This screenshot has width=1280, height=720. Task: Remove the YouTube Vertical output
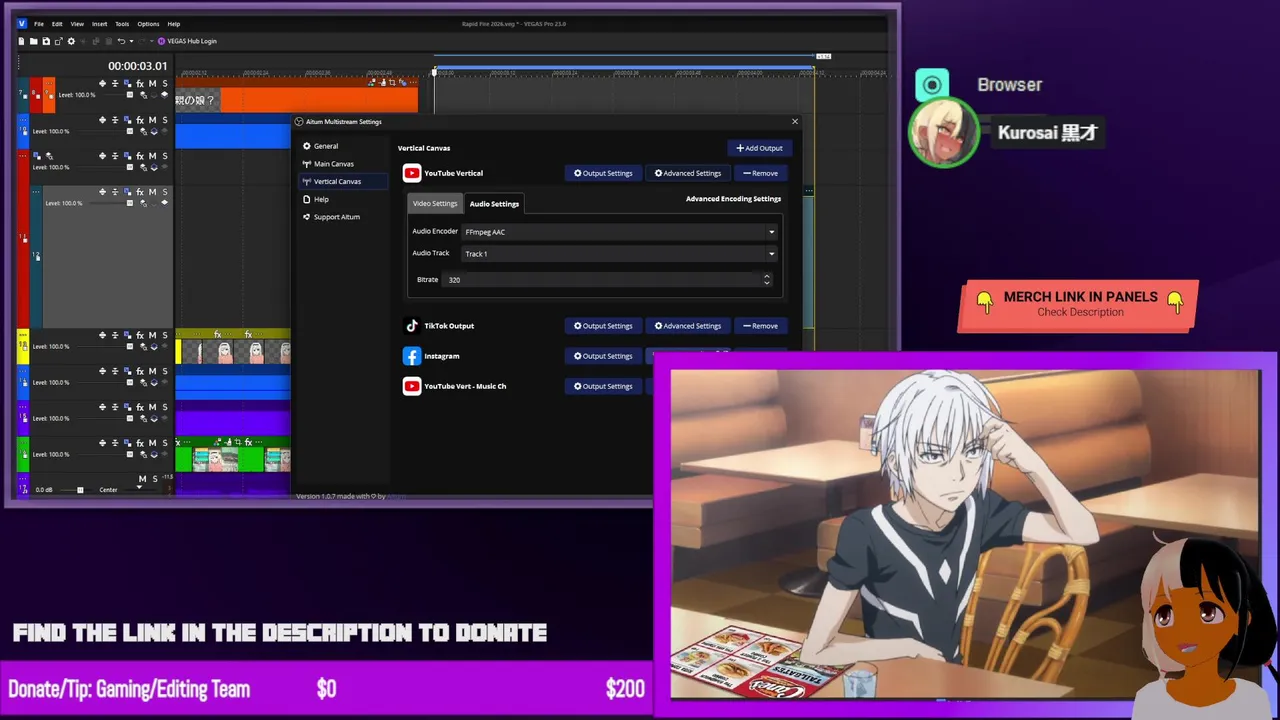click(760, 173)
